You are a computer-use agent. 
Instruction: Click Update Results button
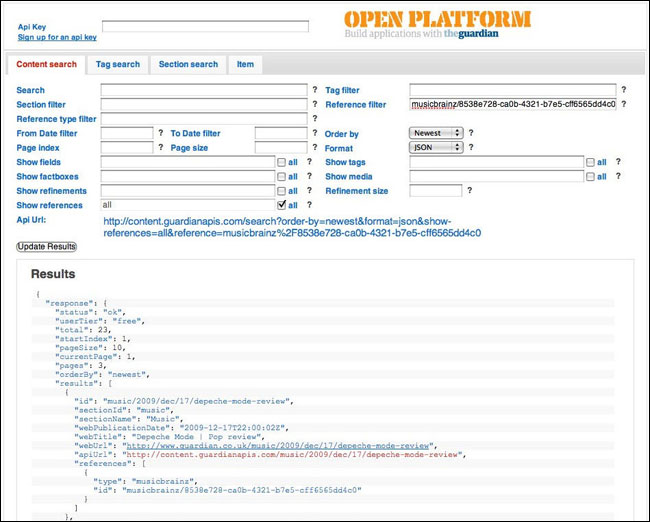pyautogui.click(x=46, y=247)
